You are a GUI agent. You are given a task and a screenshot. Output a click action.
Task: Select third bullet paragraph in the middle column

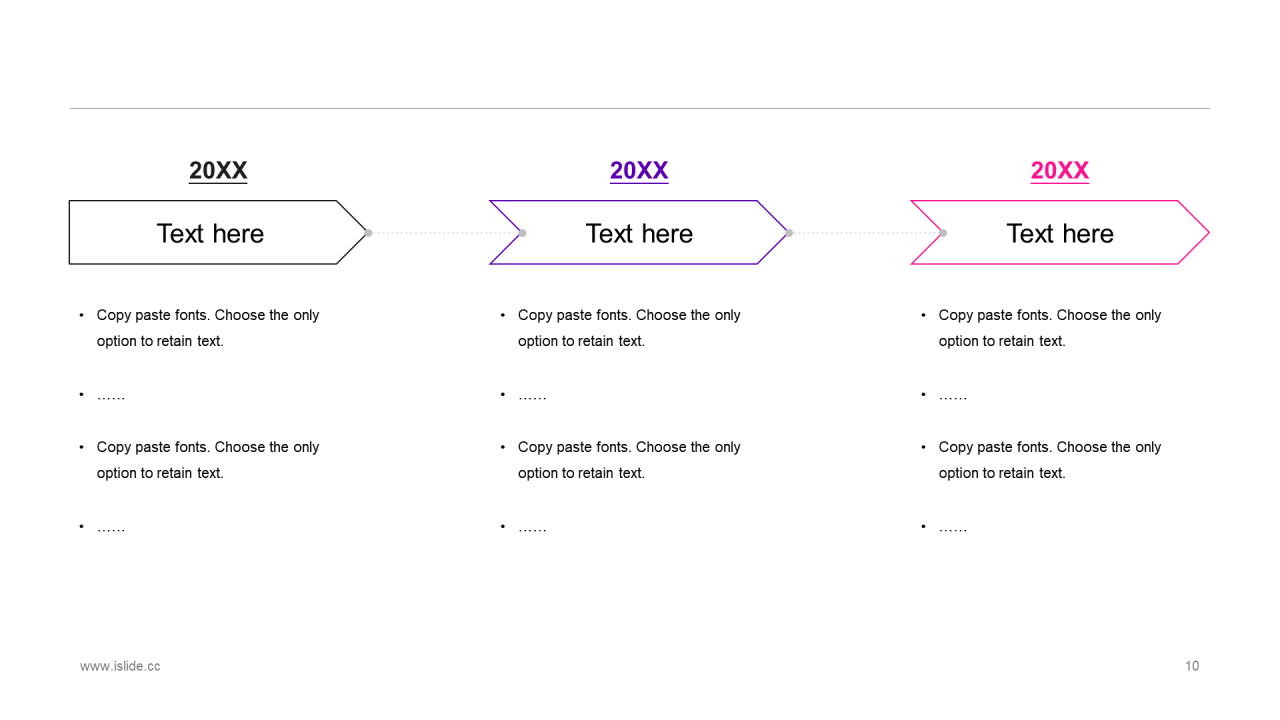pos(629,460)
